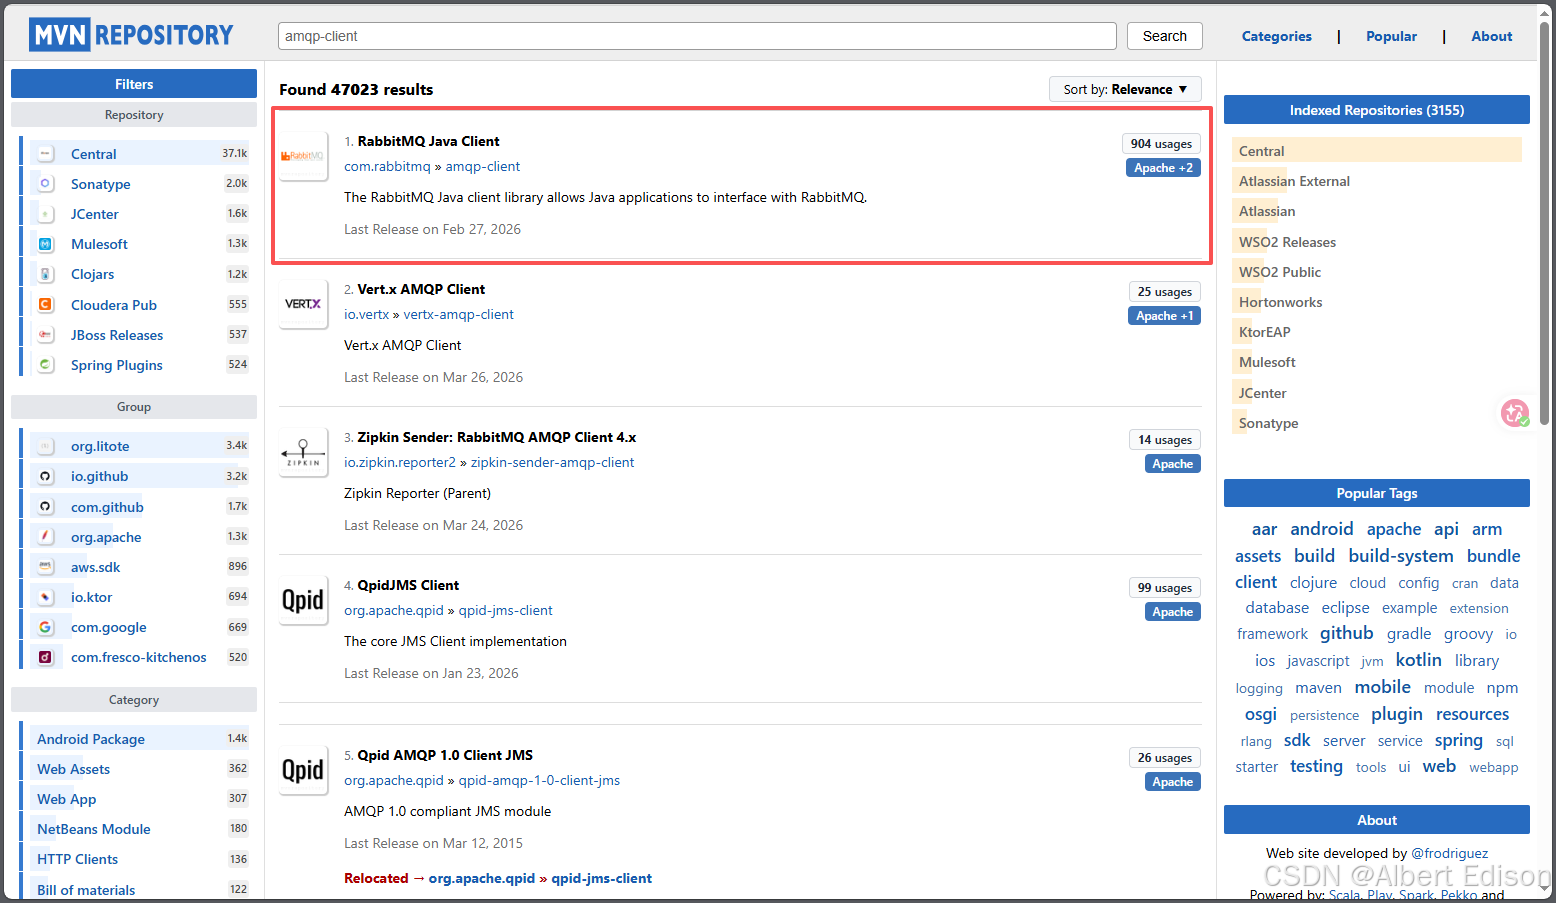Open the qpid-jms-client artifact link under QpidJMS Client

coord(505,610)
